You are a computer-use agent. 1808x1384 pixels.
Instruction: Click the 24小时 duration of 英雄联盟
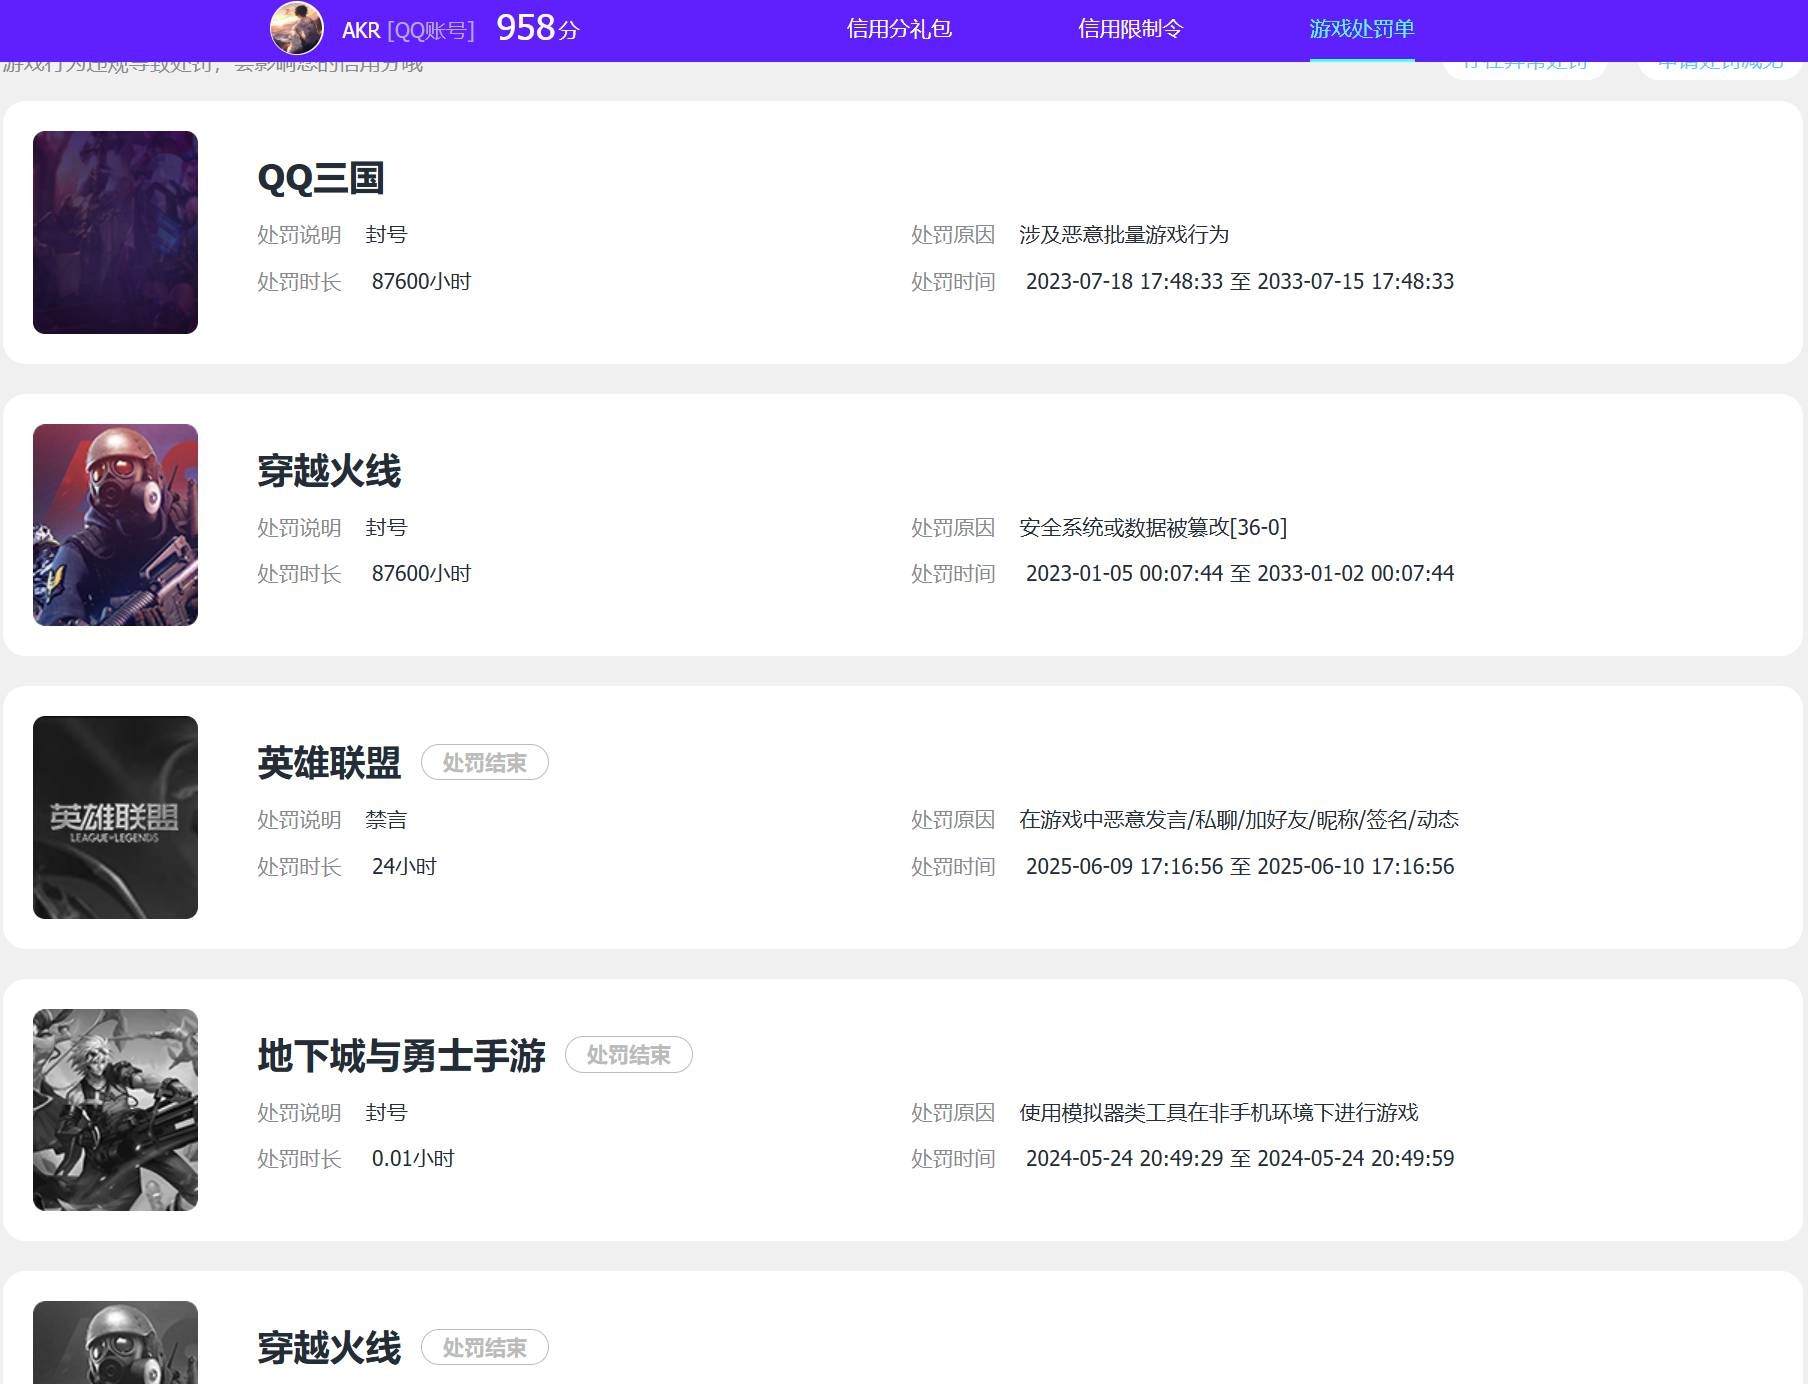coord(404,866)
